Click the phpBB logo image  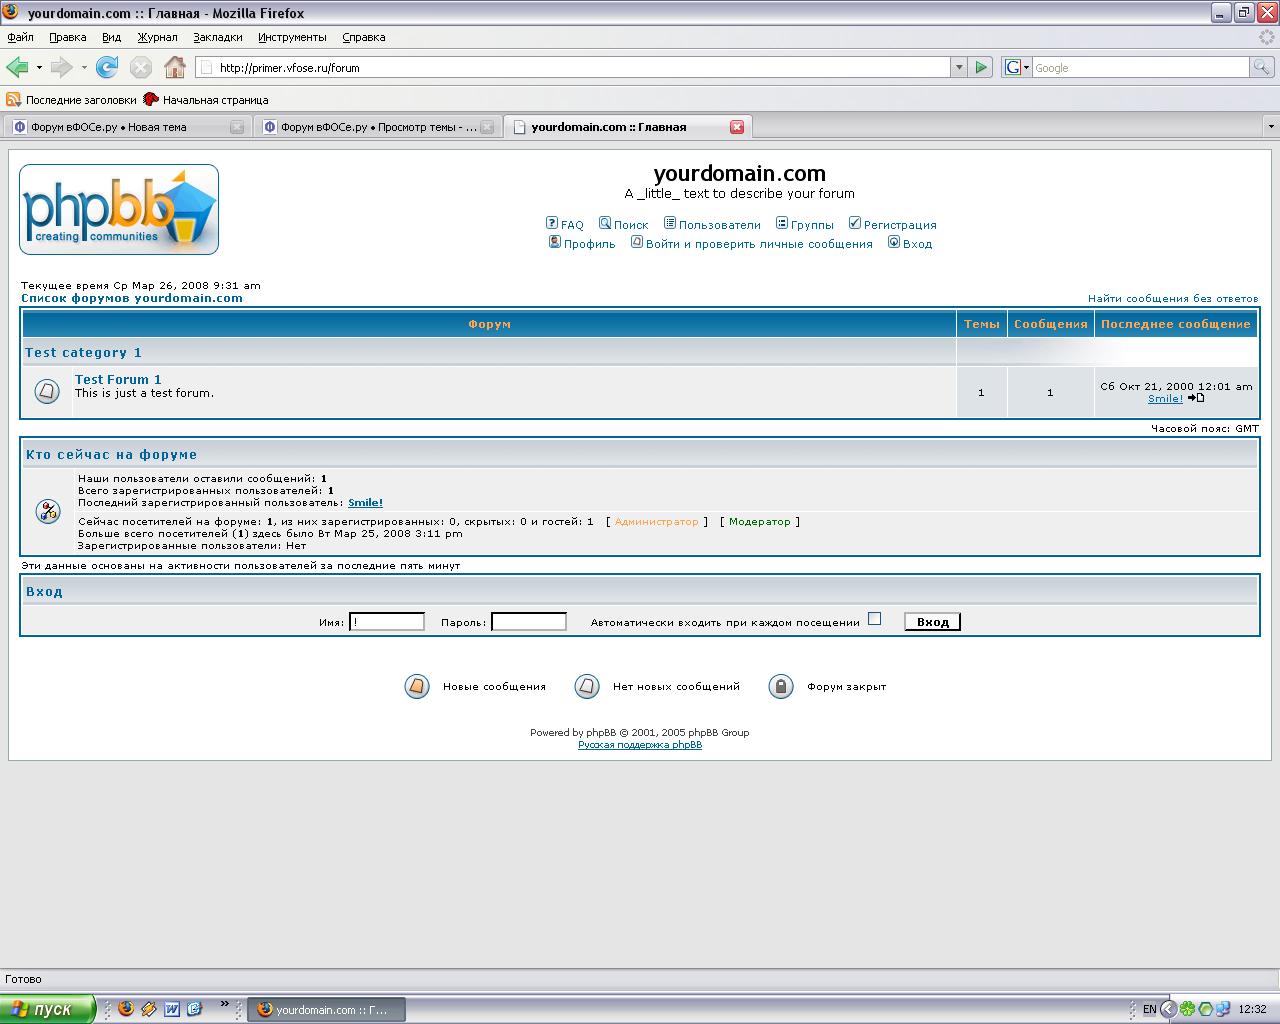[119, 209]
